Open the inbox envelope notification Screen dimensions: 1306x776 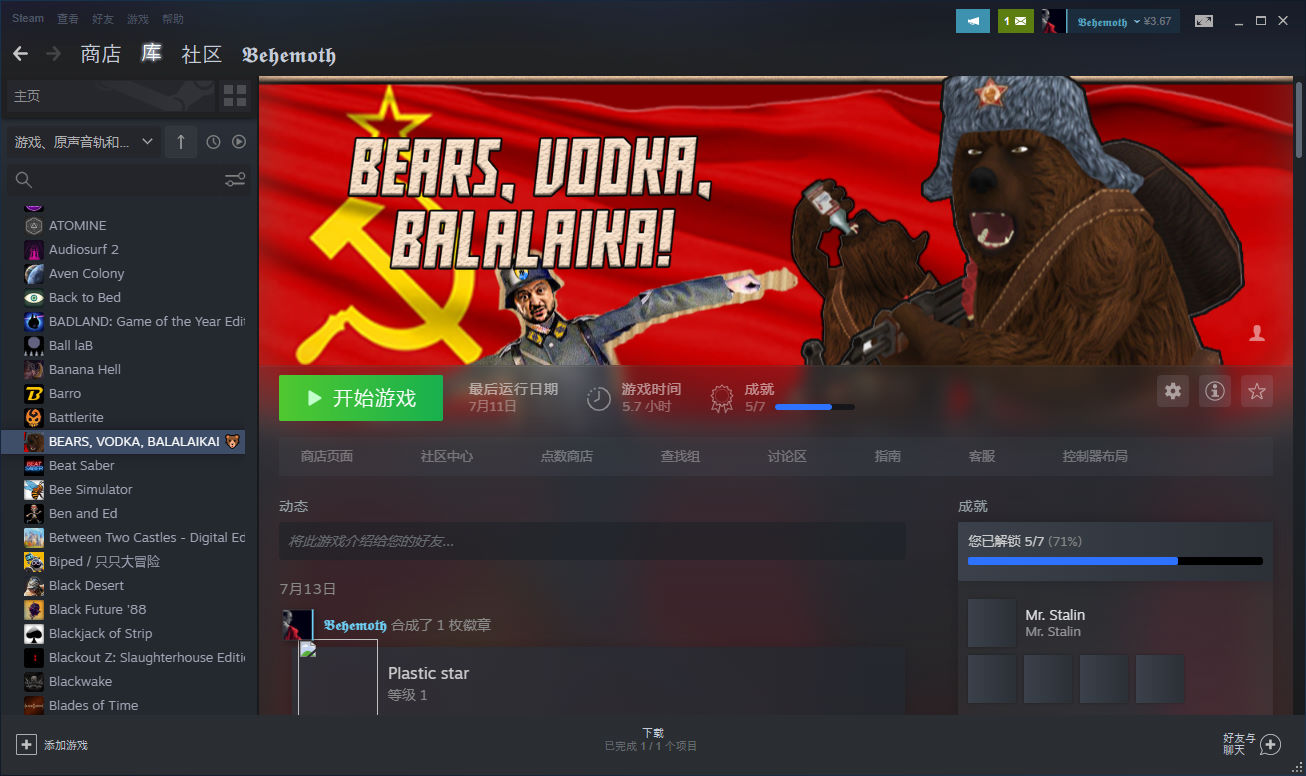click(1015, 21)
